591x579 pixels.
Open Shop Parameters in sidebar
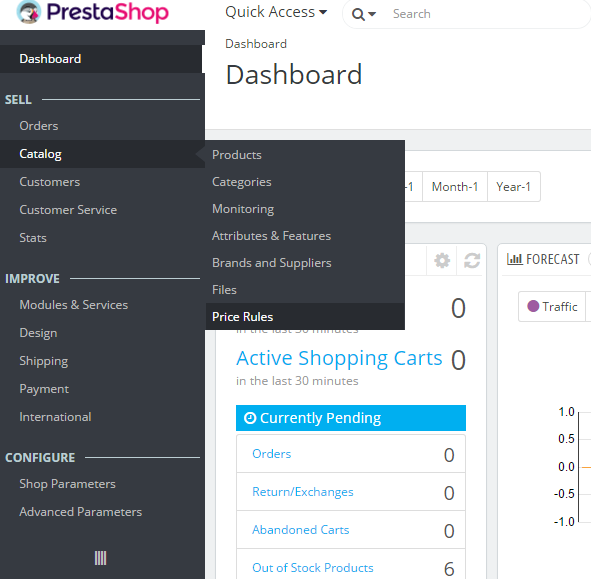67,484
